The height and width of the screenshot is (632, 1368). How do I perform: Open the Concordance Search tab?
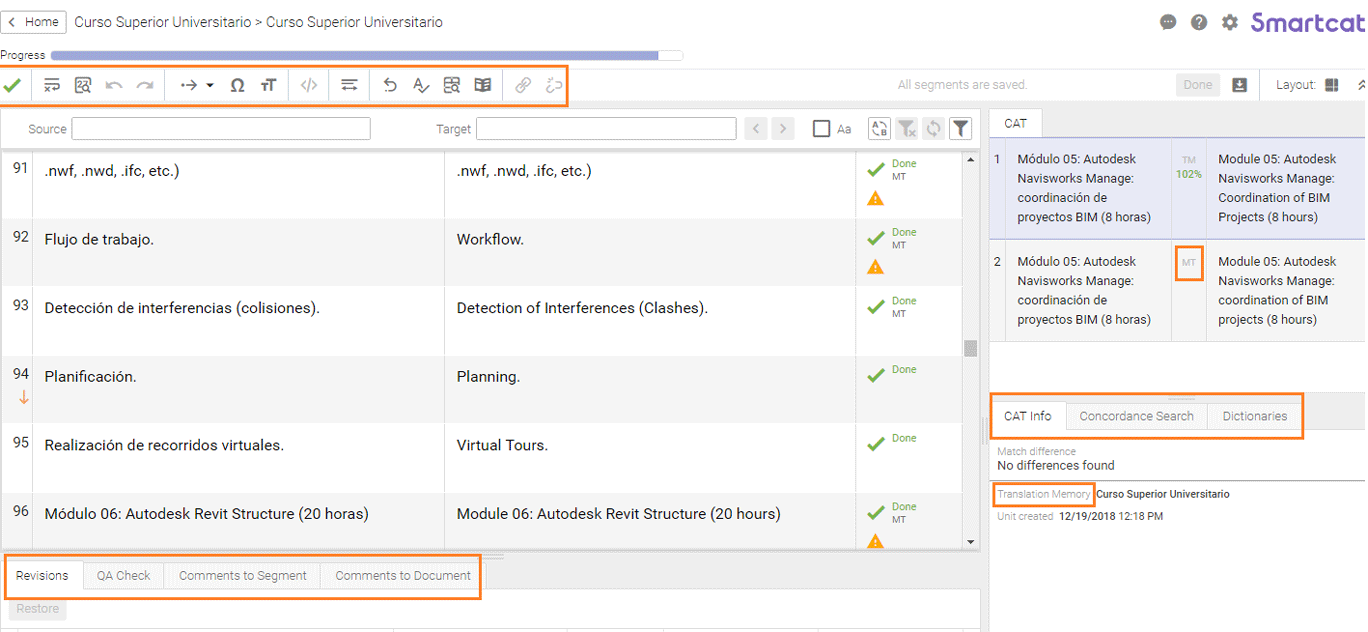tap(1135, 416)
